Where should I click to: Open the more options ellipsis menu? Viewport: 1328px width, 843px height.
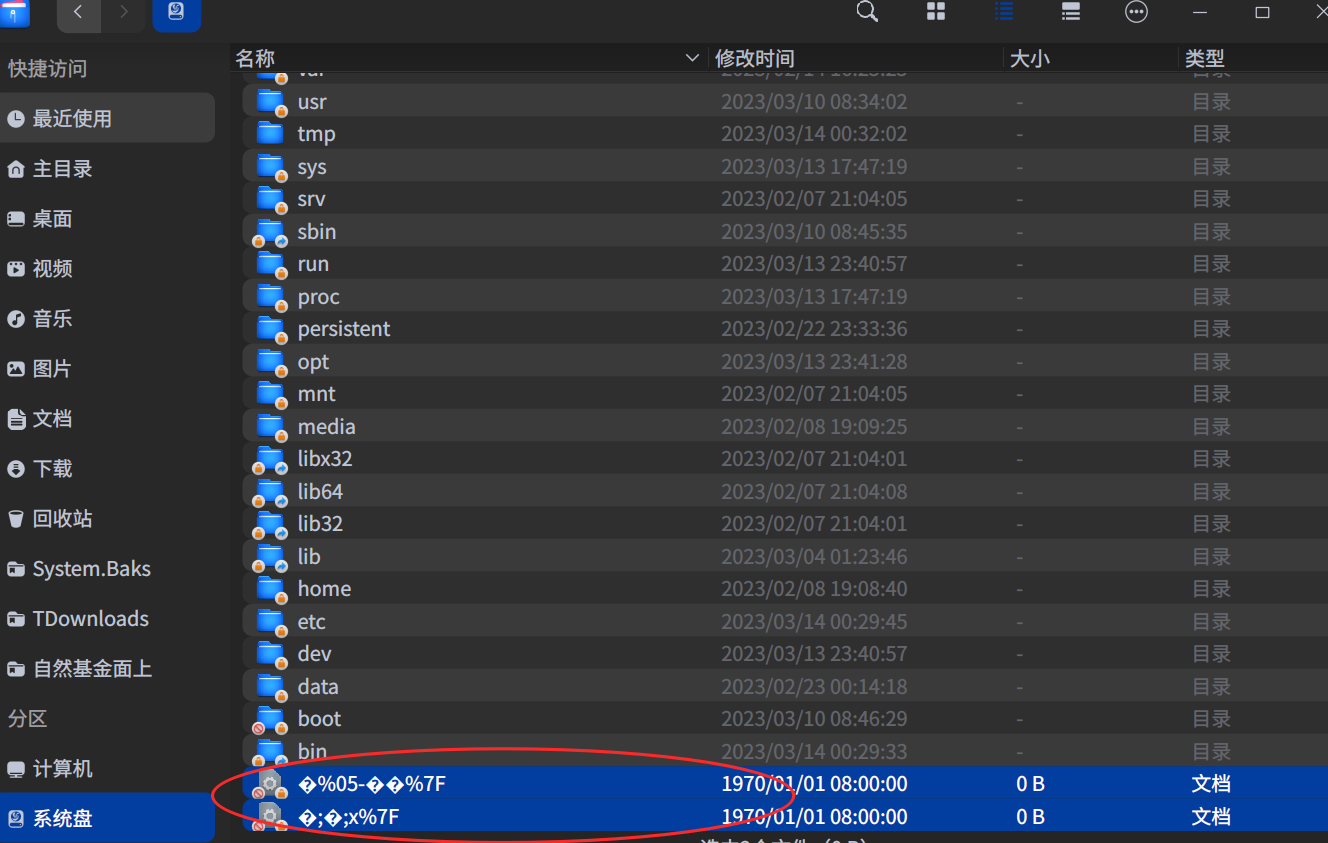1137,12
